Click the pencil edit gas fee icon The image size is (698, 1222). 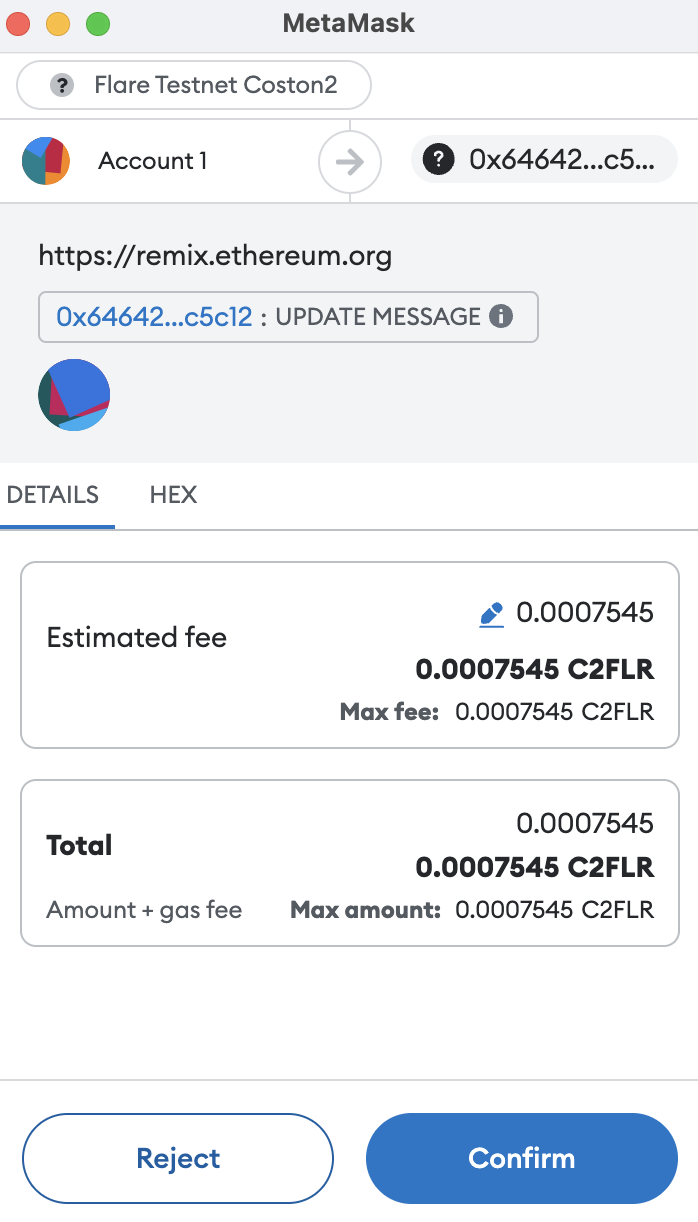pos(491,614)
